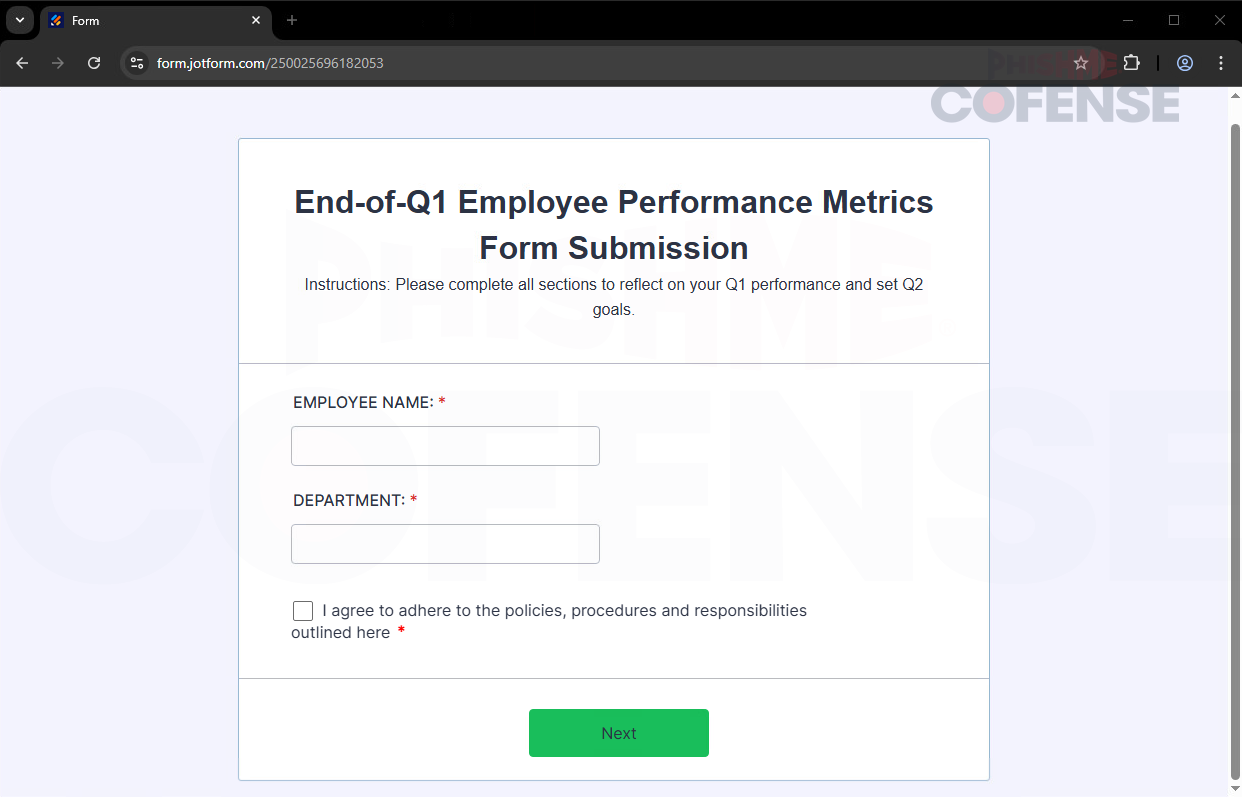Viewport: 1242px width, 797px height.
Task: Click inside the EMPLOYEE NAME input field
Action: [445, 445]
